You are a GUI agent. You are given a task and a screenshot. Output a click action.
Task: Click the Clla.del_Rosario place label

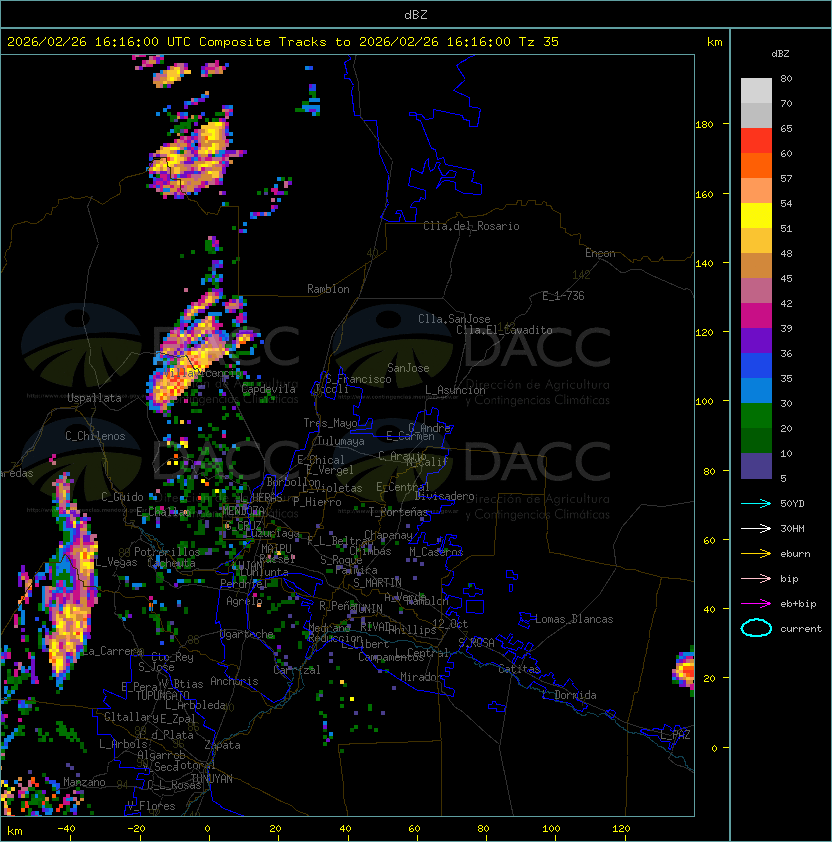pyautogui.click(x=471, y=226)
